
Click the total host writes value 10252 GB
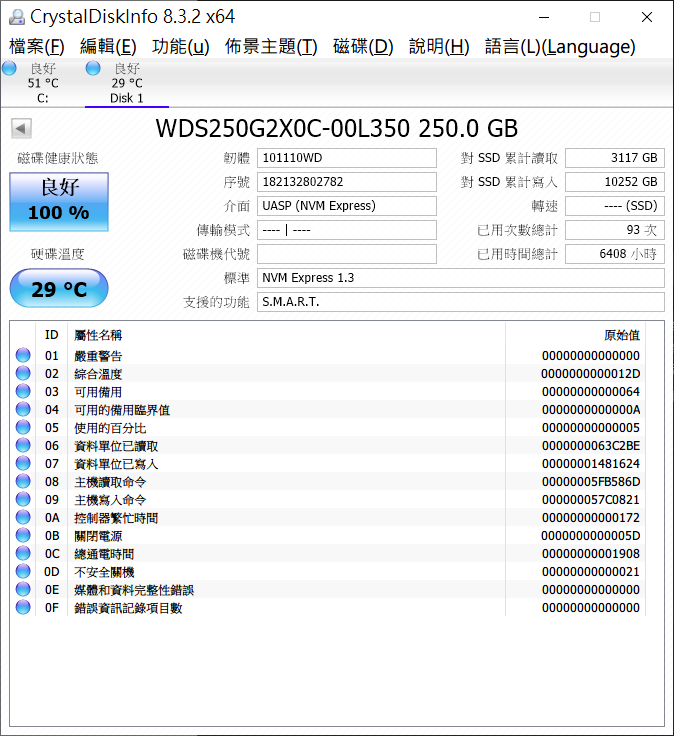[x=615, y=182]
